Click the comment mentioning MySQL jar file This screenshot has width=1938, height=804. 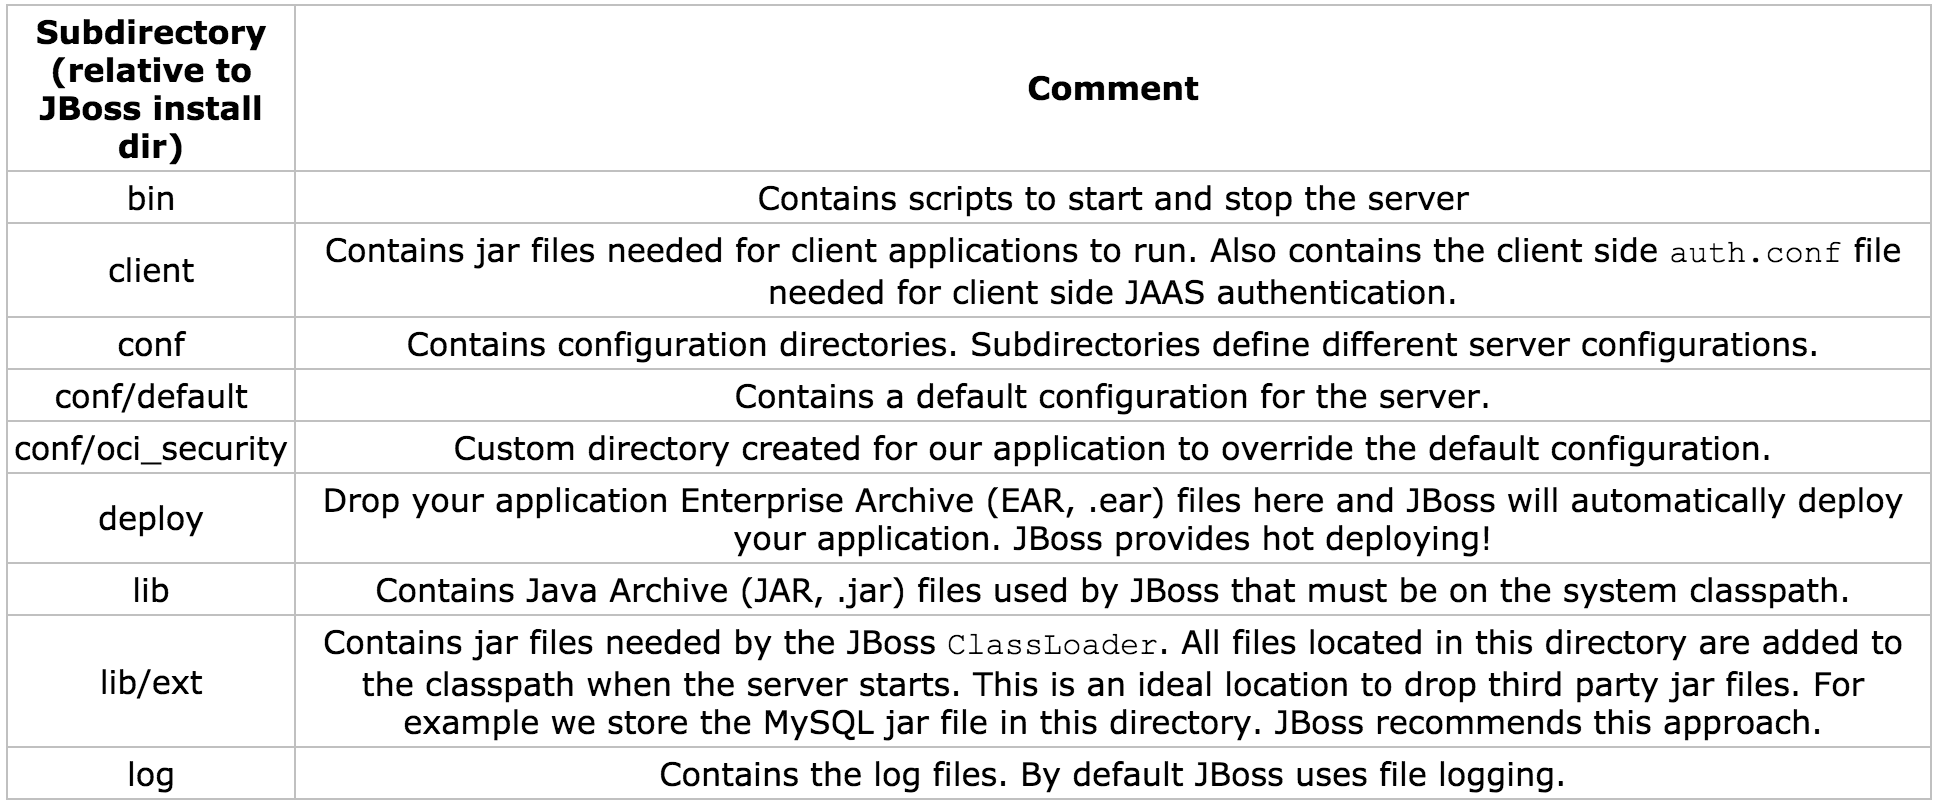coord(1112,683)
